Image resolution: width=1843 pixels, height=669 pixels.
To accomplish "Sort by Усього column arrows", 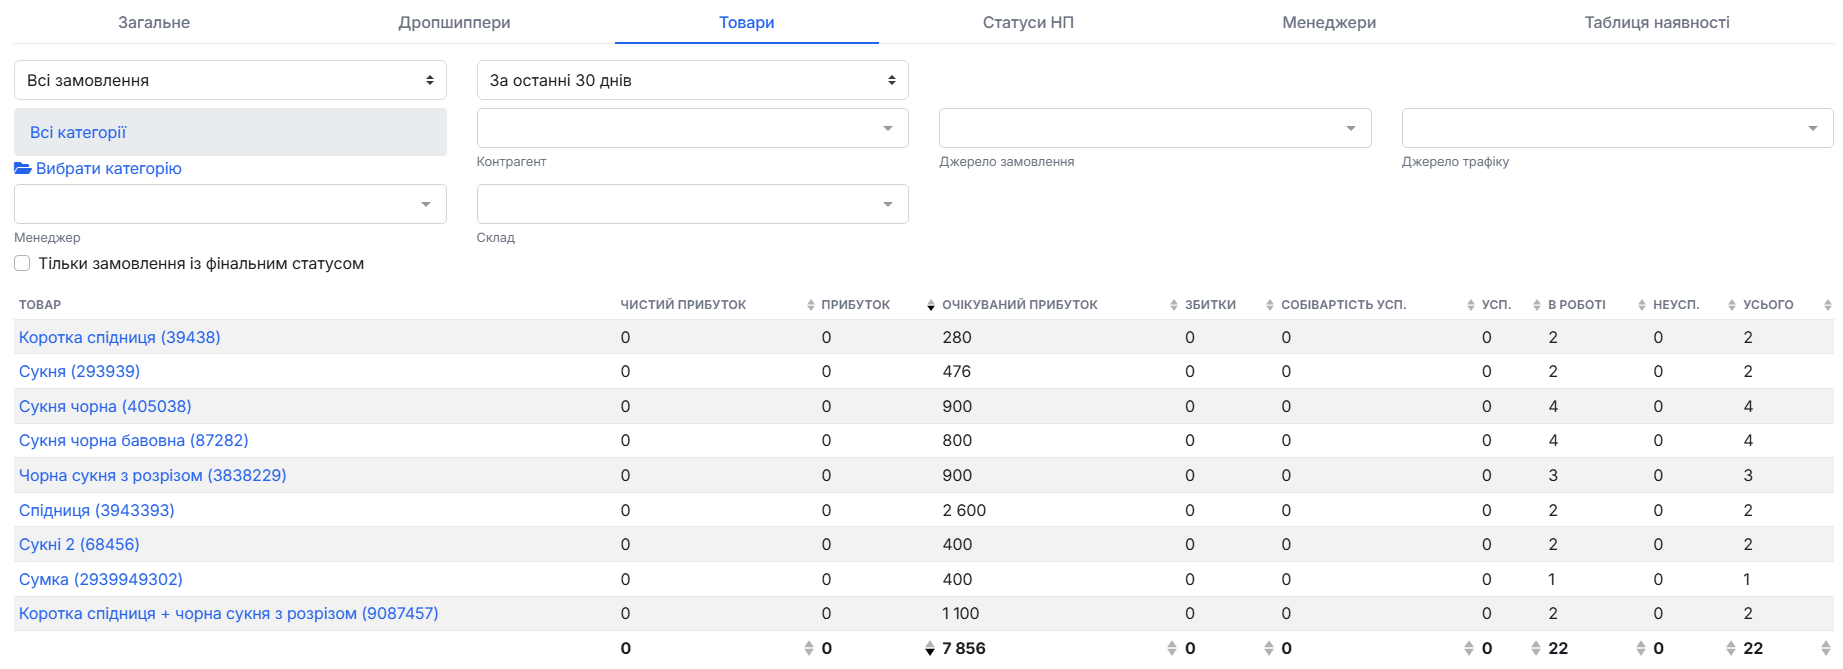I will (x=1828, y=305).
